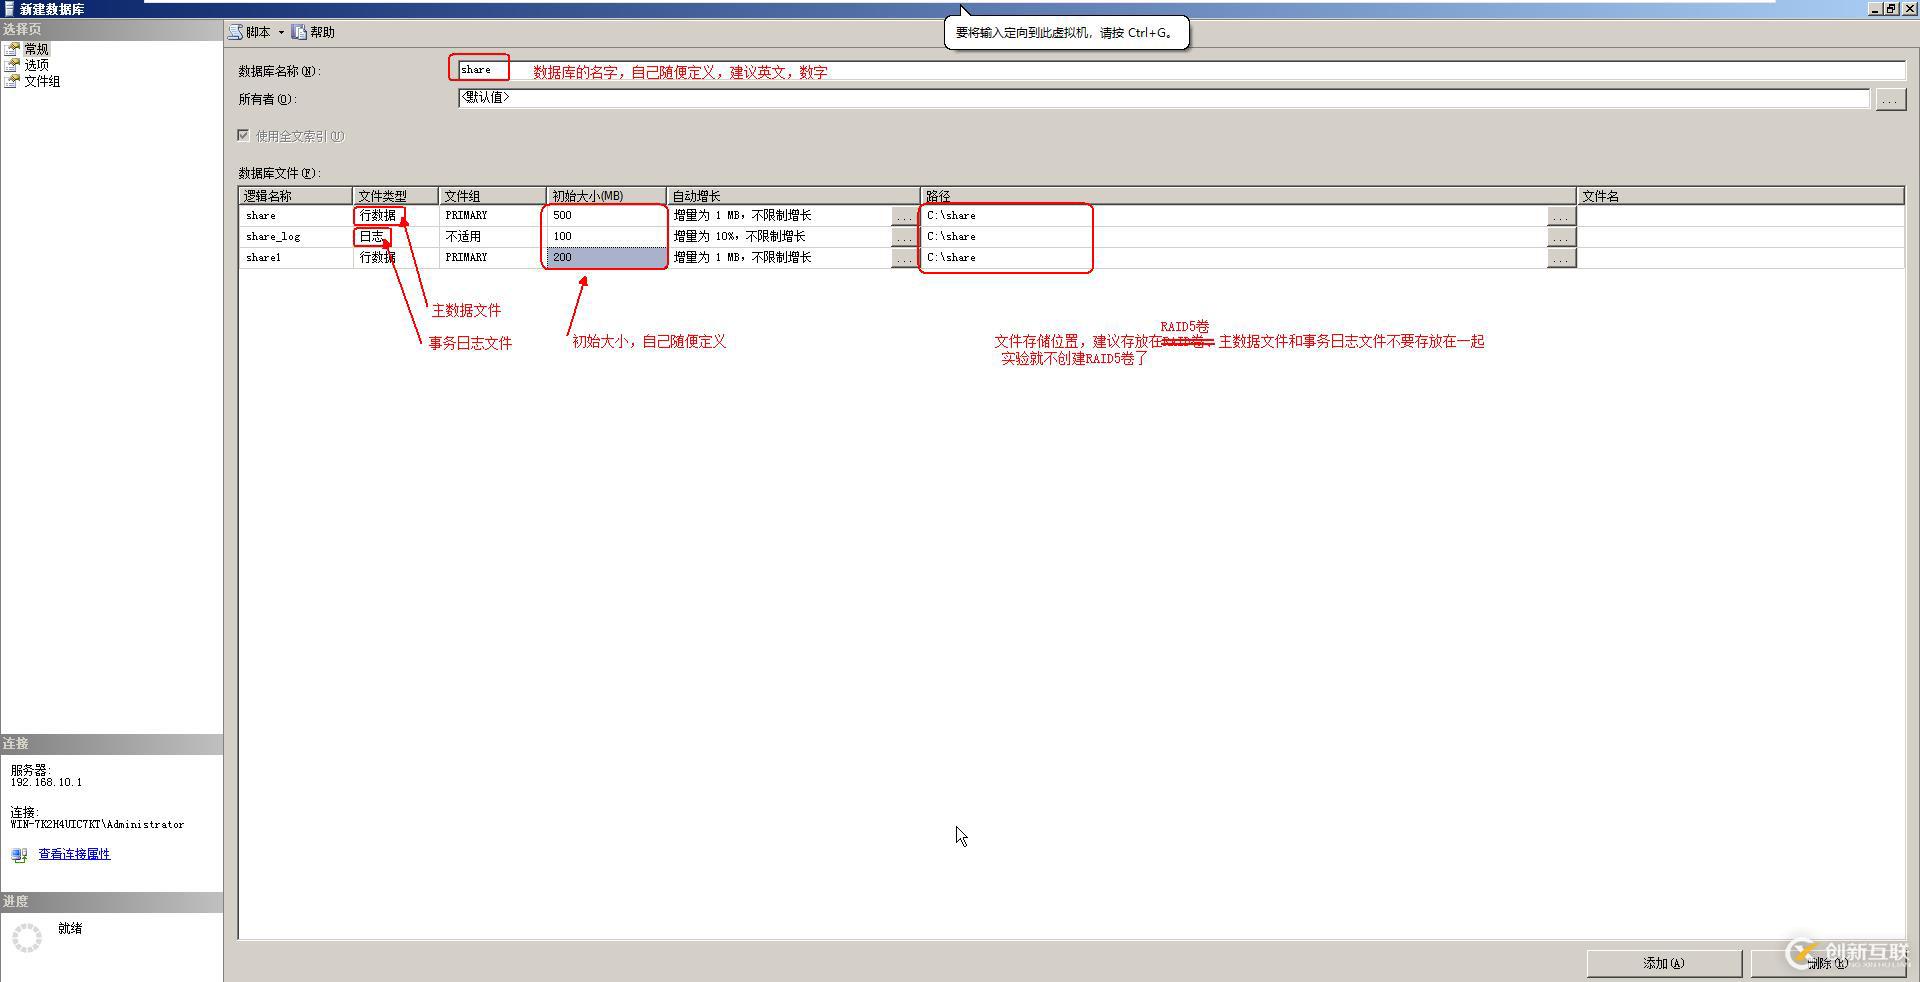Click the 自动增长 column header
This screenshot has width=1920, height=982.
(793, 196)
